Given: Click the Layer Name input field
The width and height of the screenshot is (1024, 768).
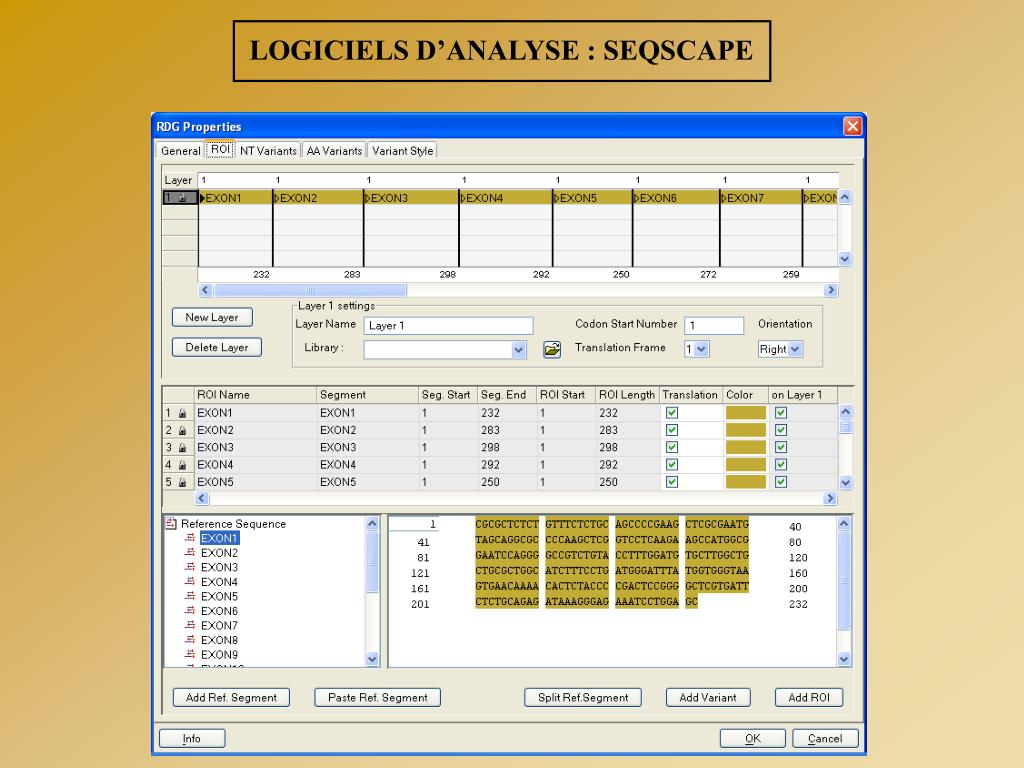Looking at the screenshot, I should pyautogui.click(x=448, y=325).
